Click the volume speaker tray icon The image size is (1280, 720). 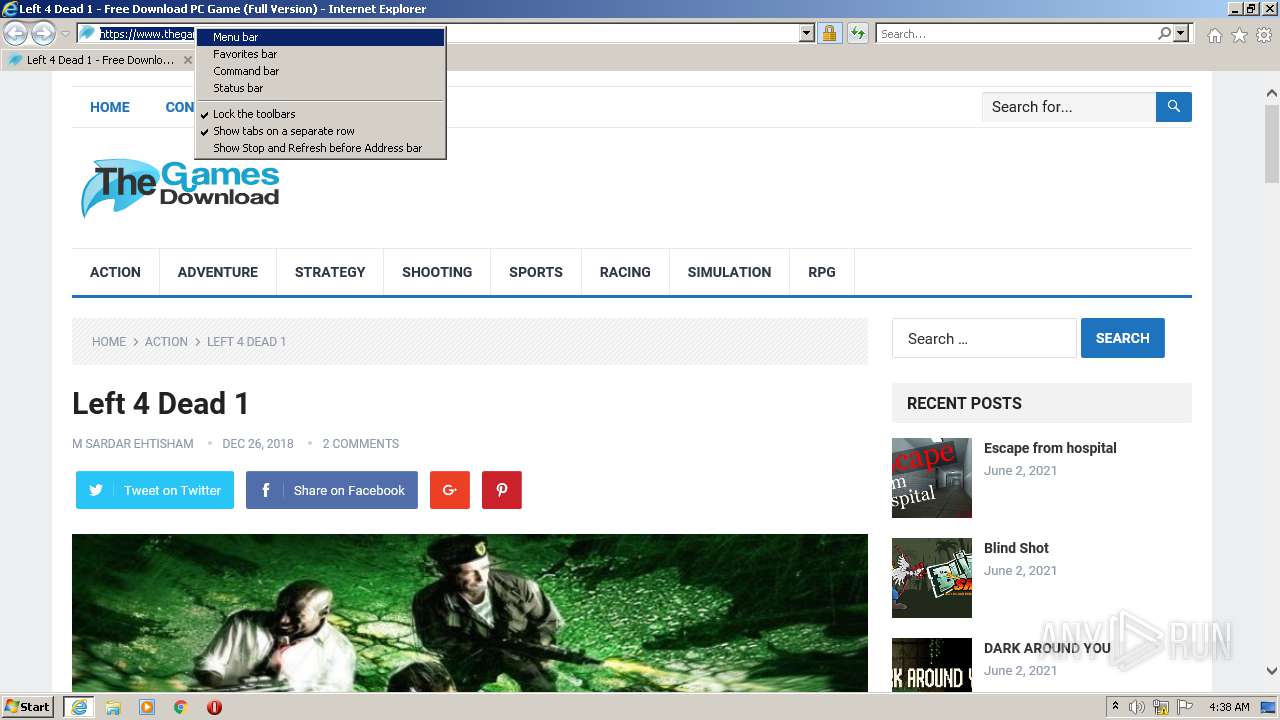pyautogui.click(x=1137, y=707)
